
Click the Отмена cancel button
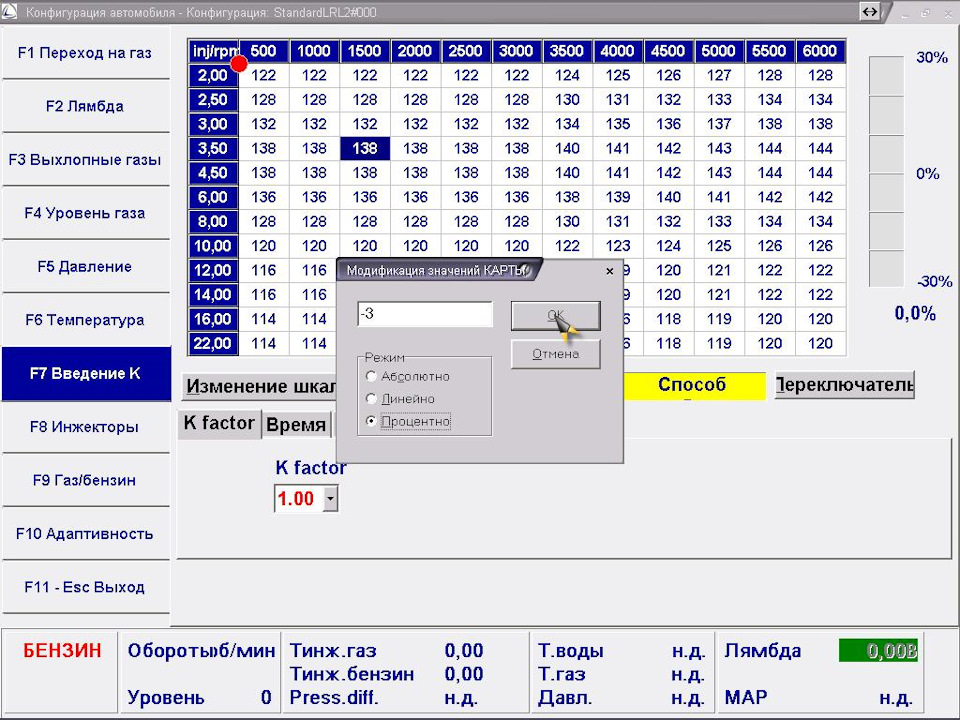(555, 354)
